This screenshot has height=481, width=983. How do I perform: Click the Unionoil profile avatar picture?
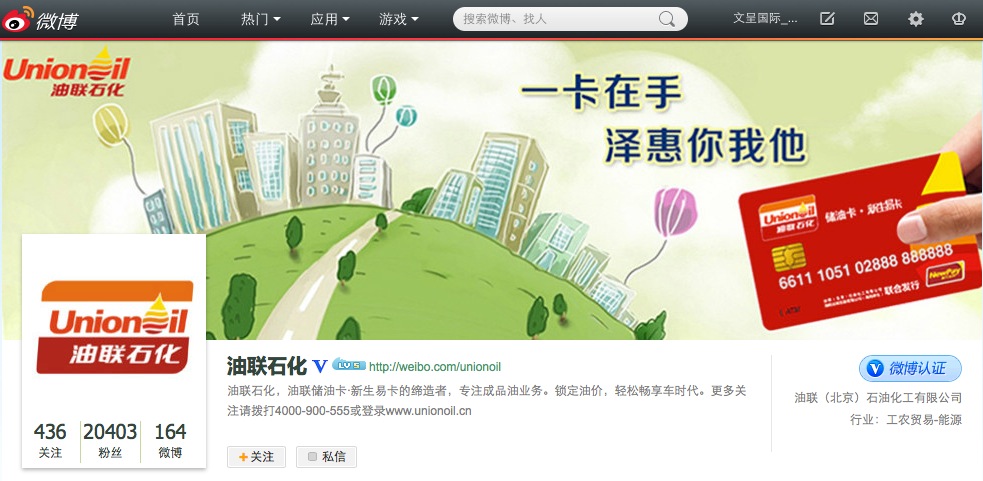click(x=114, y=326)
